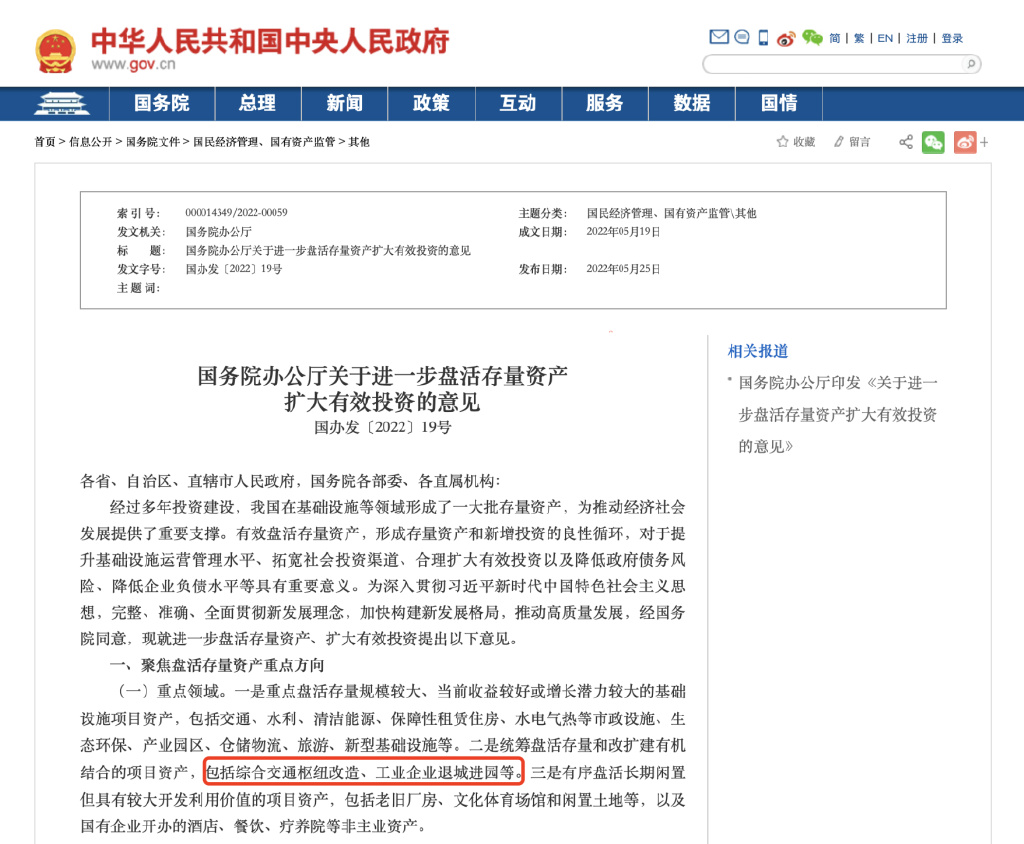Click the www.gov.cn URL text
Viewport: 1024px width, 844px height.
133,64
